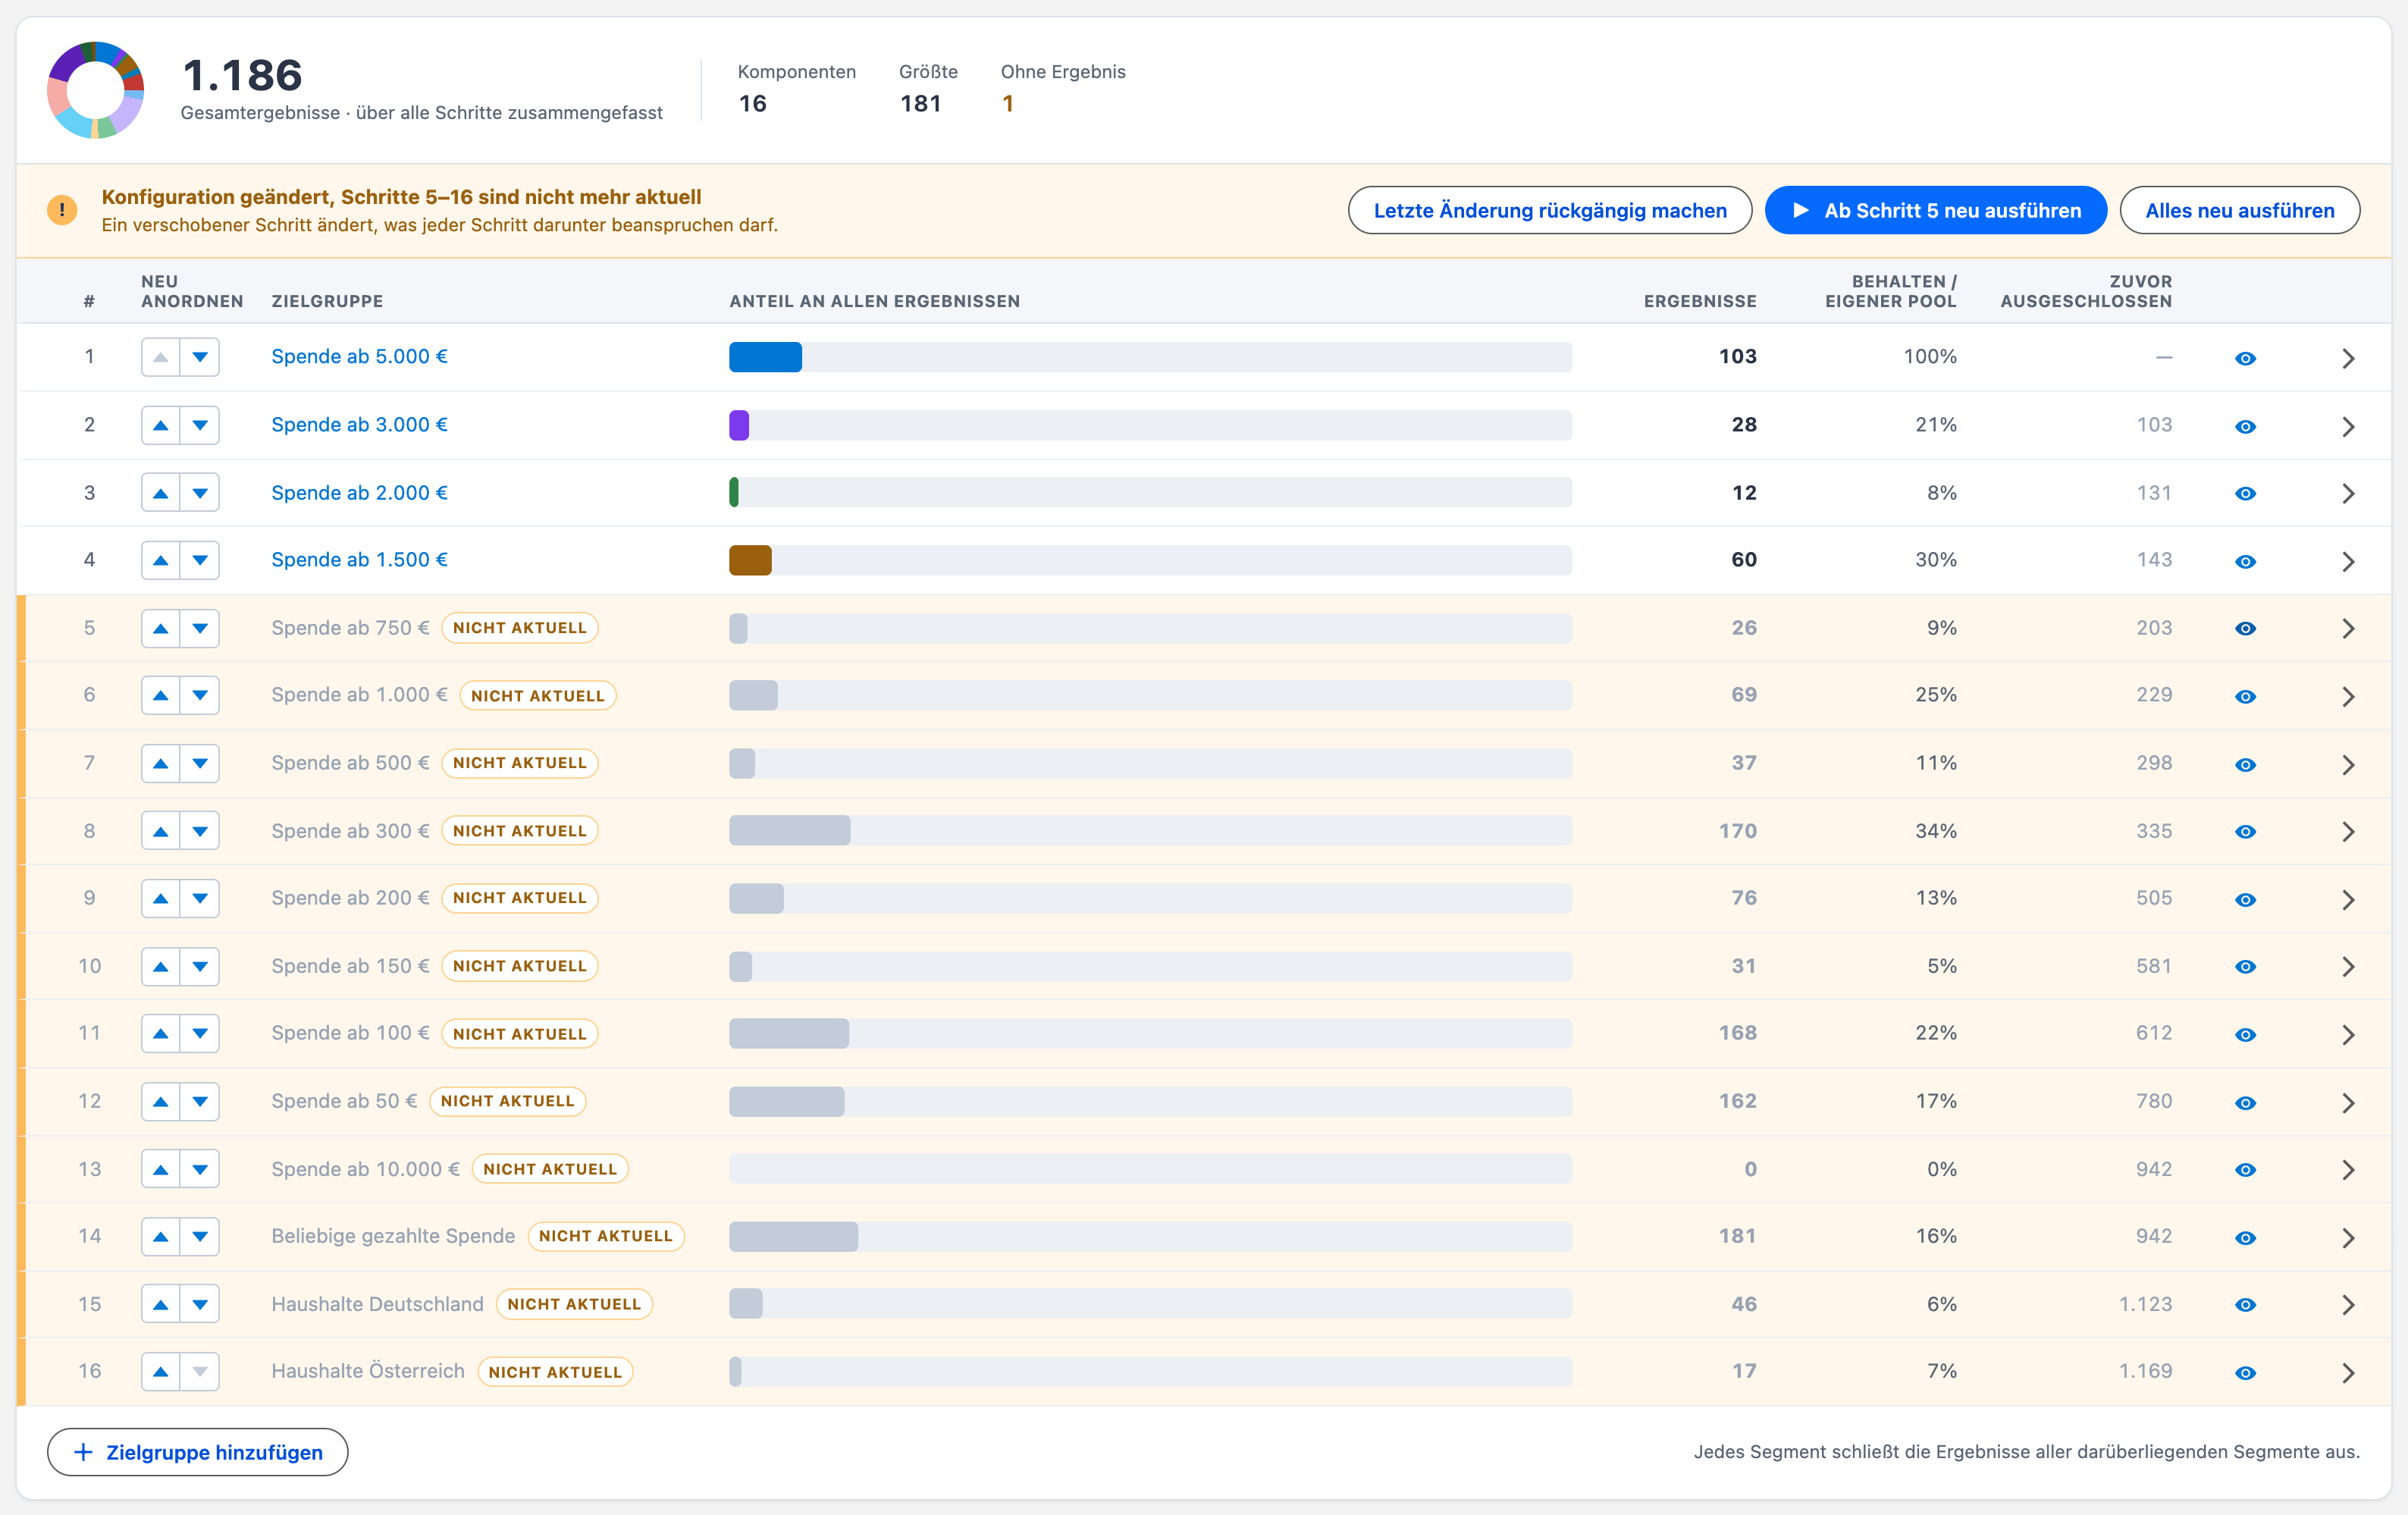Expand 'Spende ab 50 €' row chevron
The image size is (2408, 1515).
tap(2348, 1102)
